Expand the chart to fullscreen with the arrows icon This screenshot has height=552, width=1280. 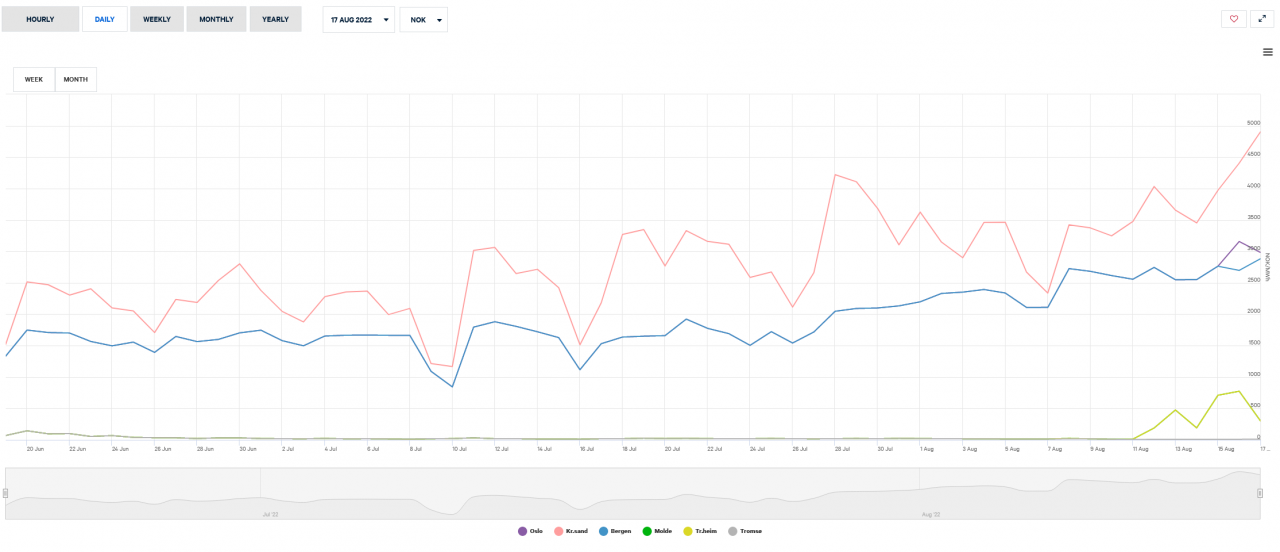[x=1262, y=19]
